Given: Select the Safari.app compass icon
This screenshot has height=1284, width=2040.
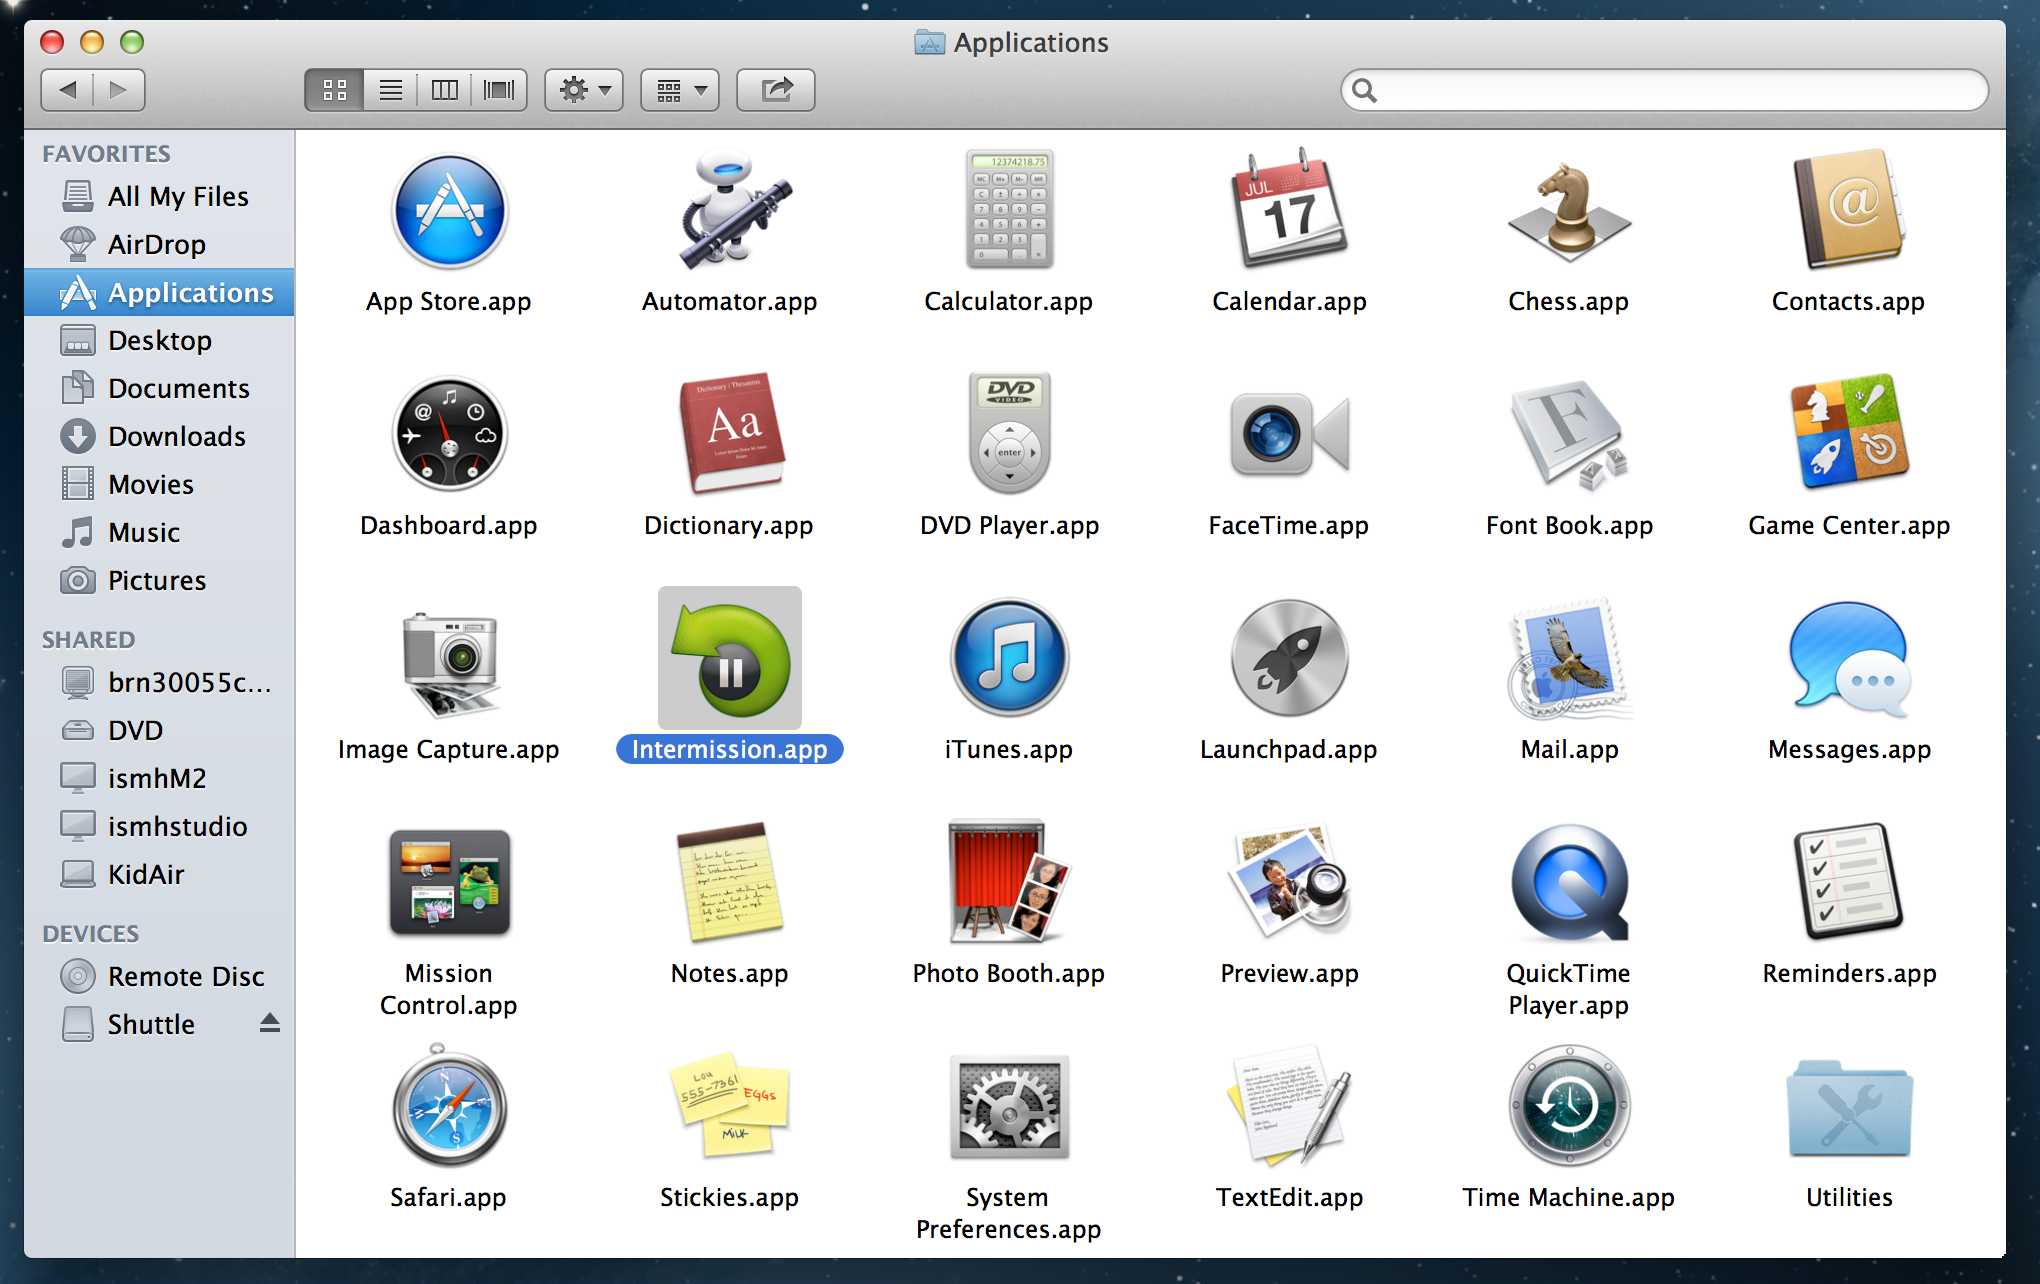Looking at the screenshot, I should tap(449, 1105).
